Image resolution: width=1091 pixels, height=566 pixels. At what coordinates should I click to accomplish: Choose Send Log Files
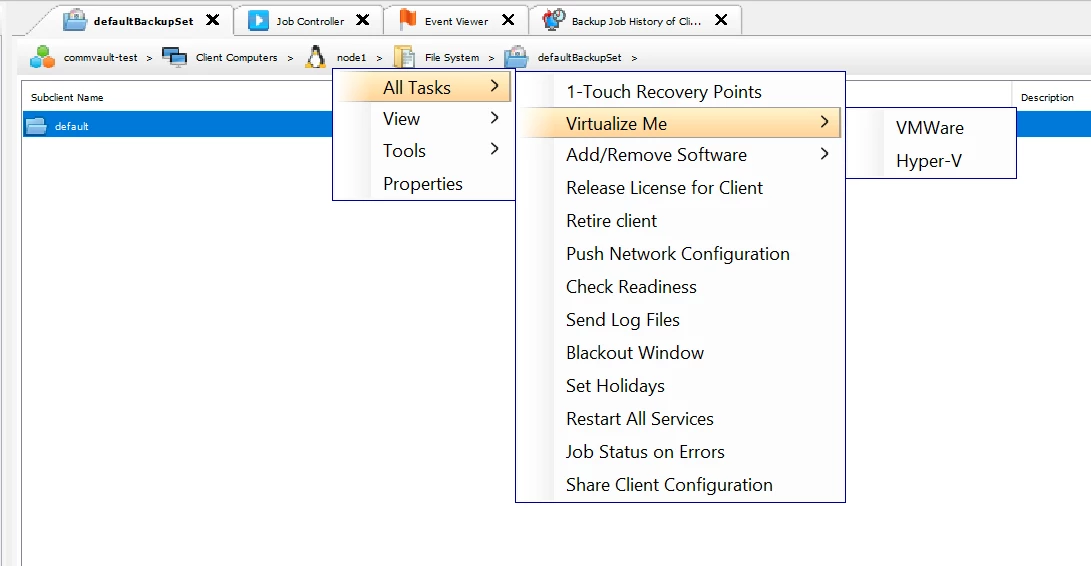(680, 320)
